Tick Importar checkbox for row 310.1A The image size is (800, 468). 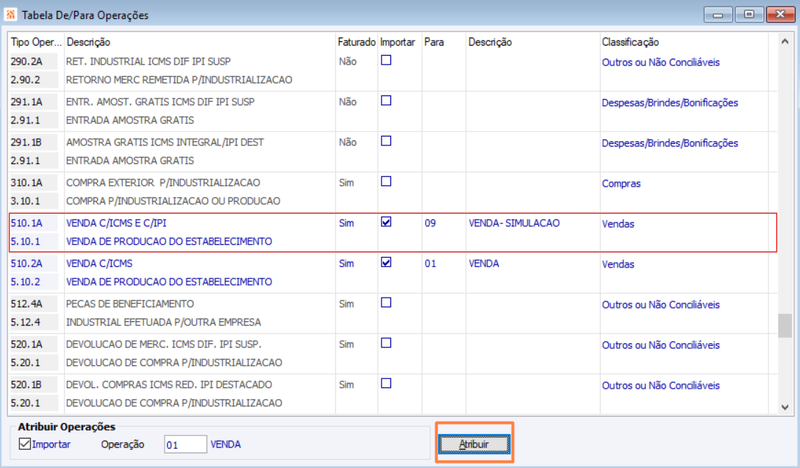pos(386,181)
